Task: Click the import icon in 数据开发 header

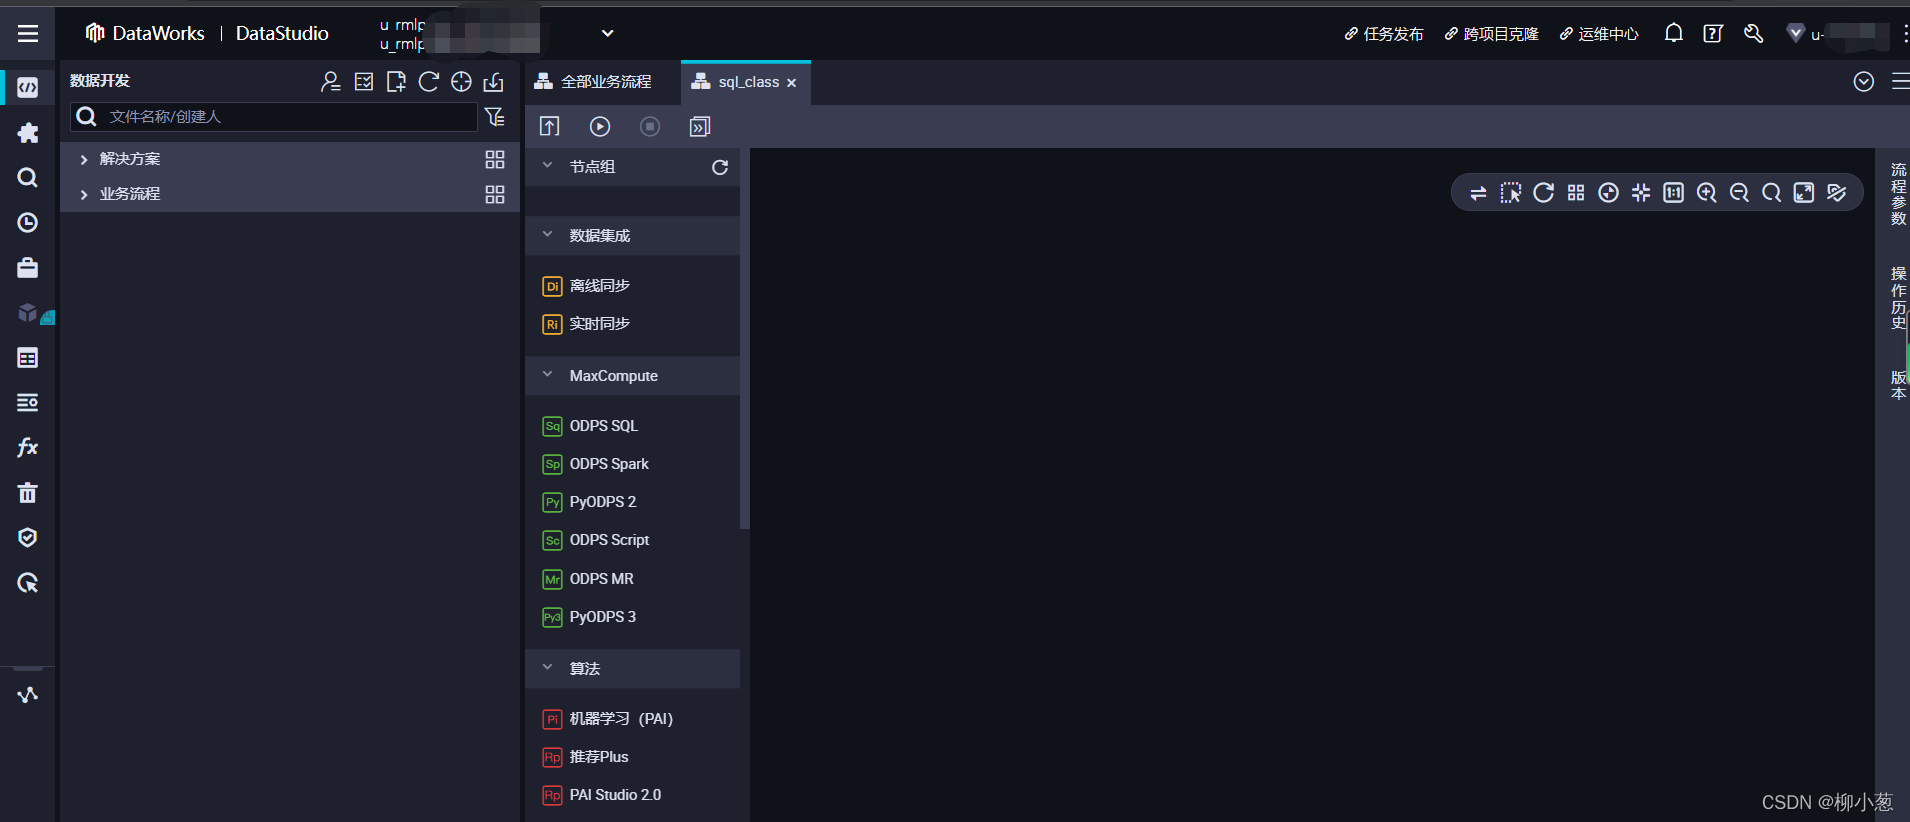Action: (x=494, y=82)
